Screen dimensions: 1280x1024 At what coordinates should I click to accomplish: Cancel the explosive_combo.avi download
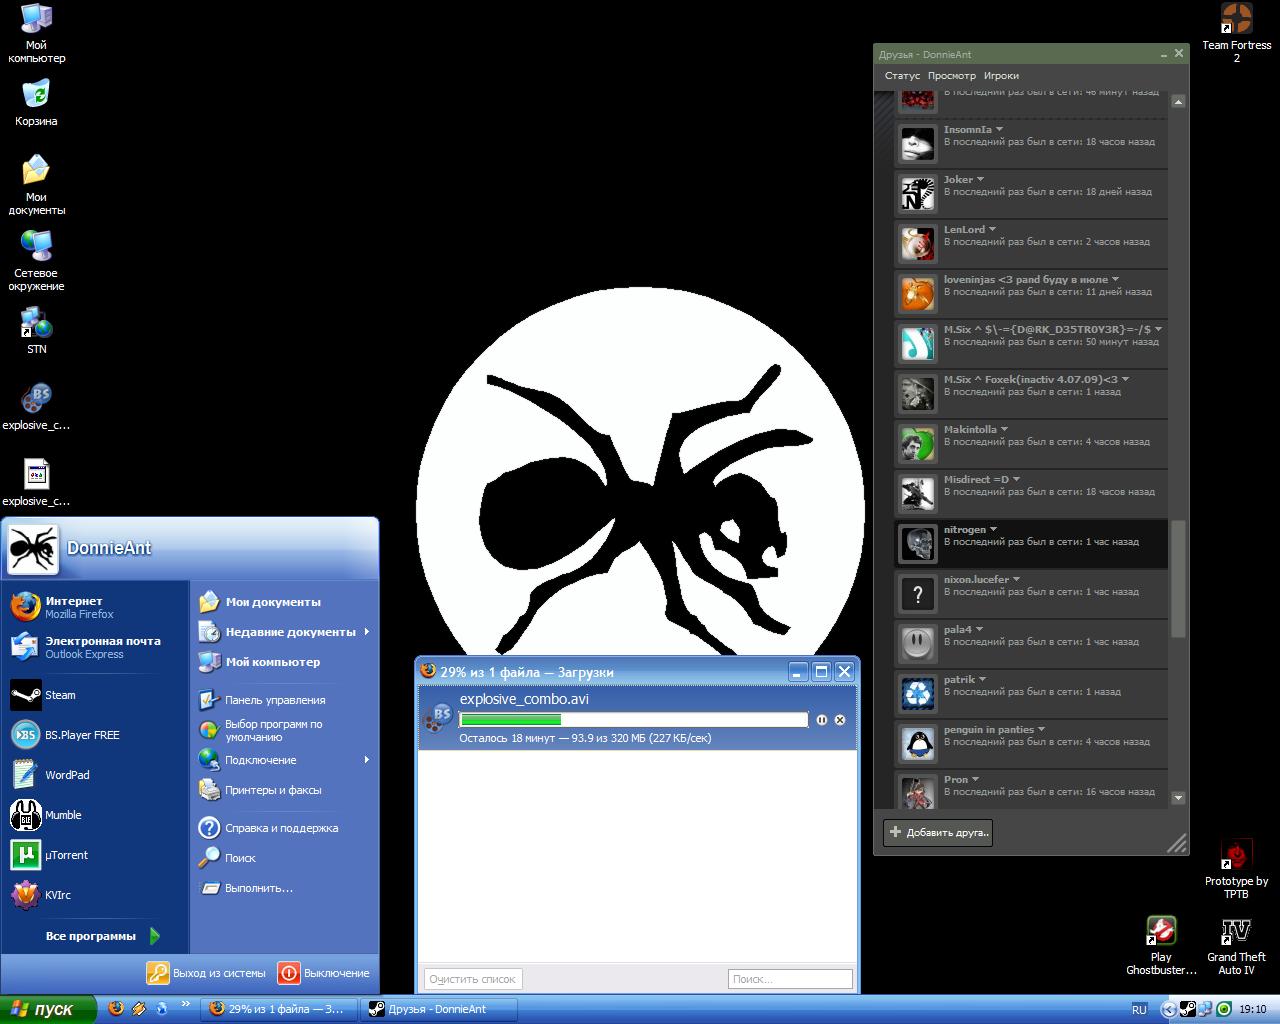pos(840,720)
